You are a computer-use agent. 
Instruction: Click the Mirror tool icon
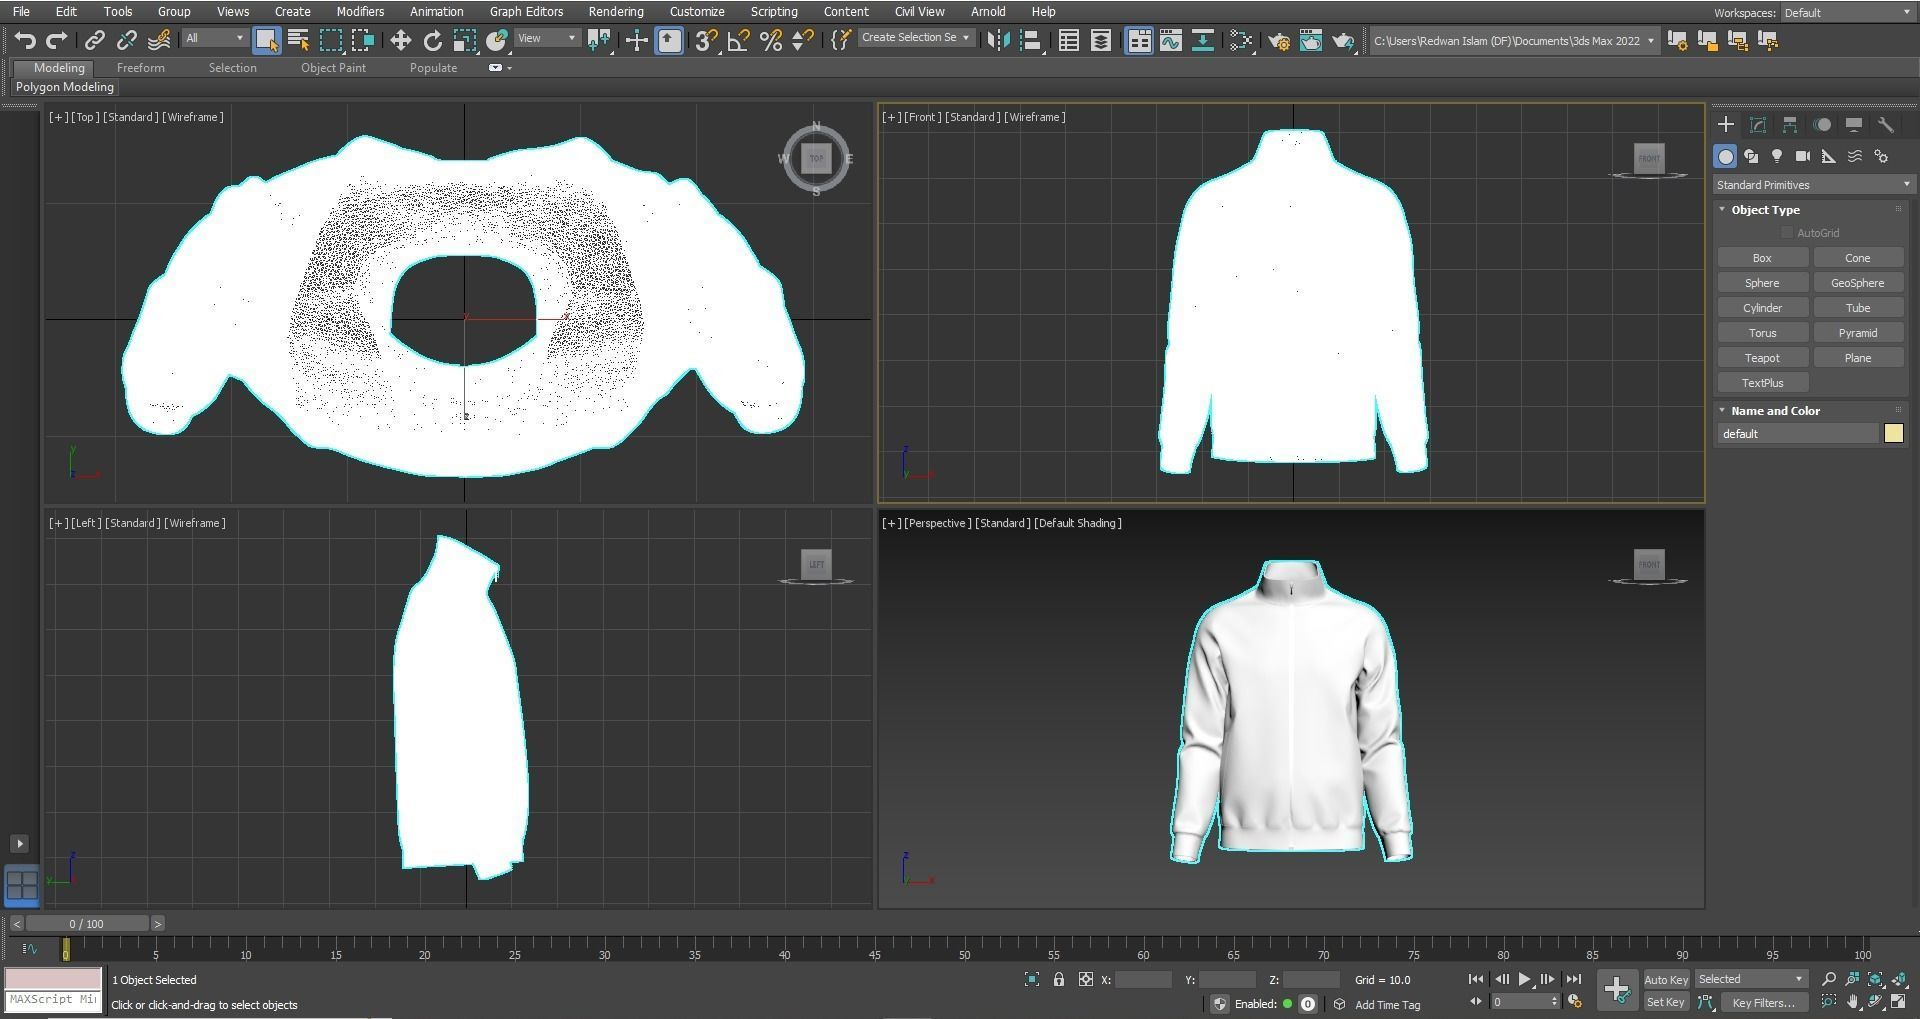(x=998, y=40)
